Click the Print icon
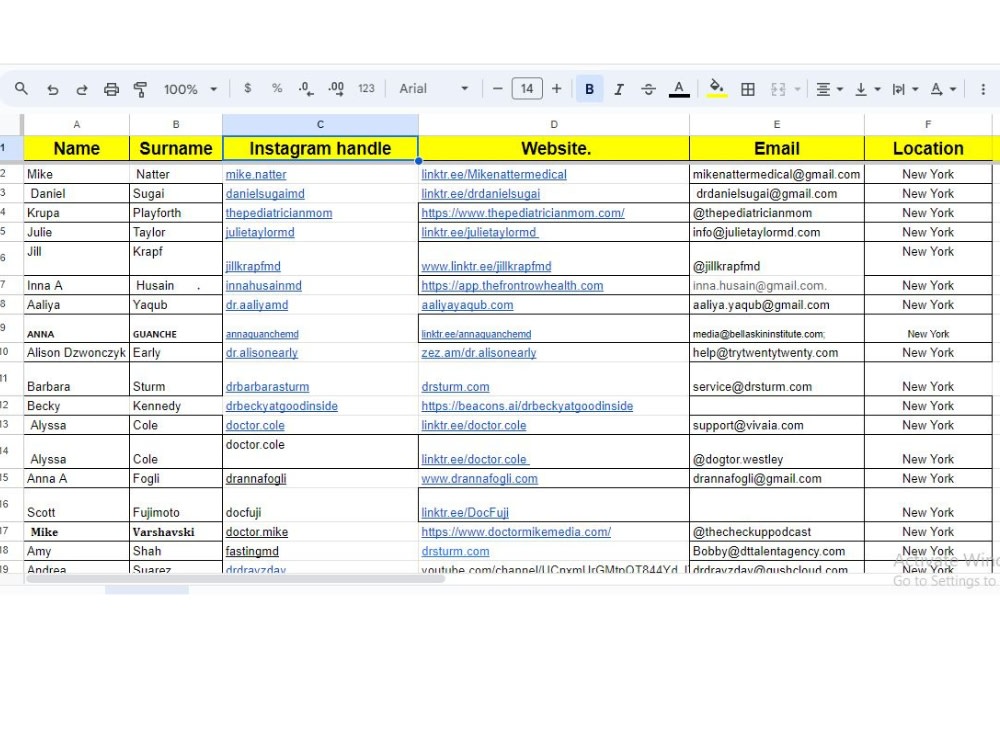Screen dimensions: 1000x750 pyautogui.click(x=112, y=89)
